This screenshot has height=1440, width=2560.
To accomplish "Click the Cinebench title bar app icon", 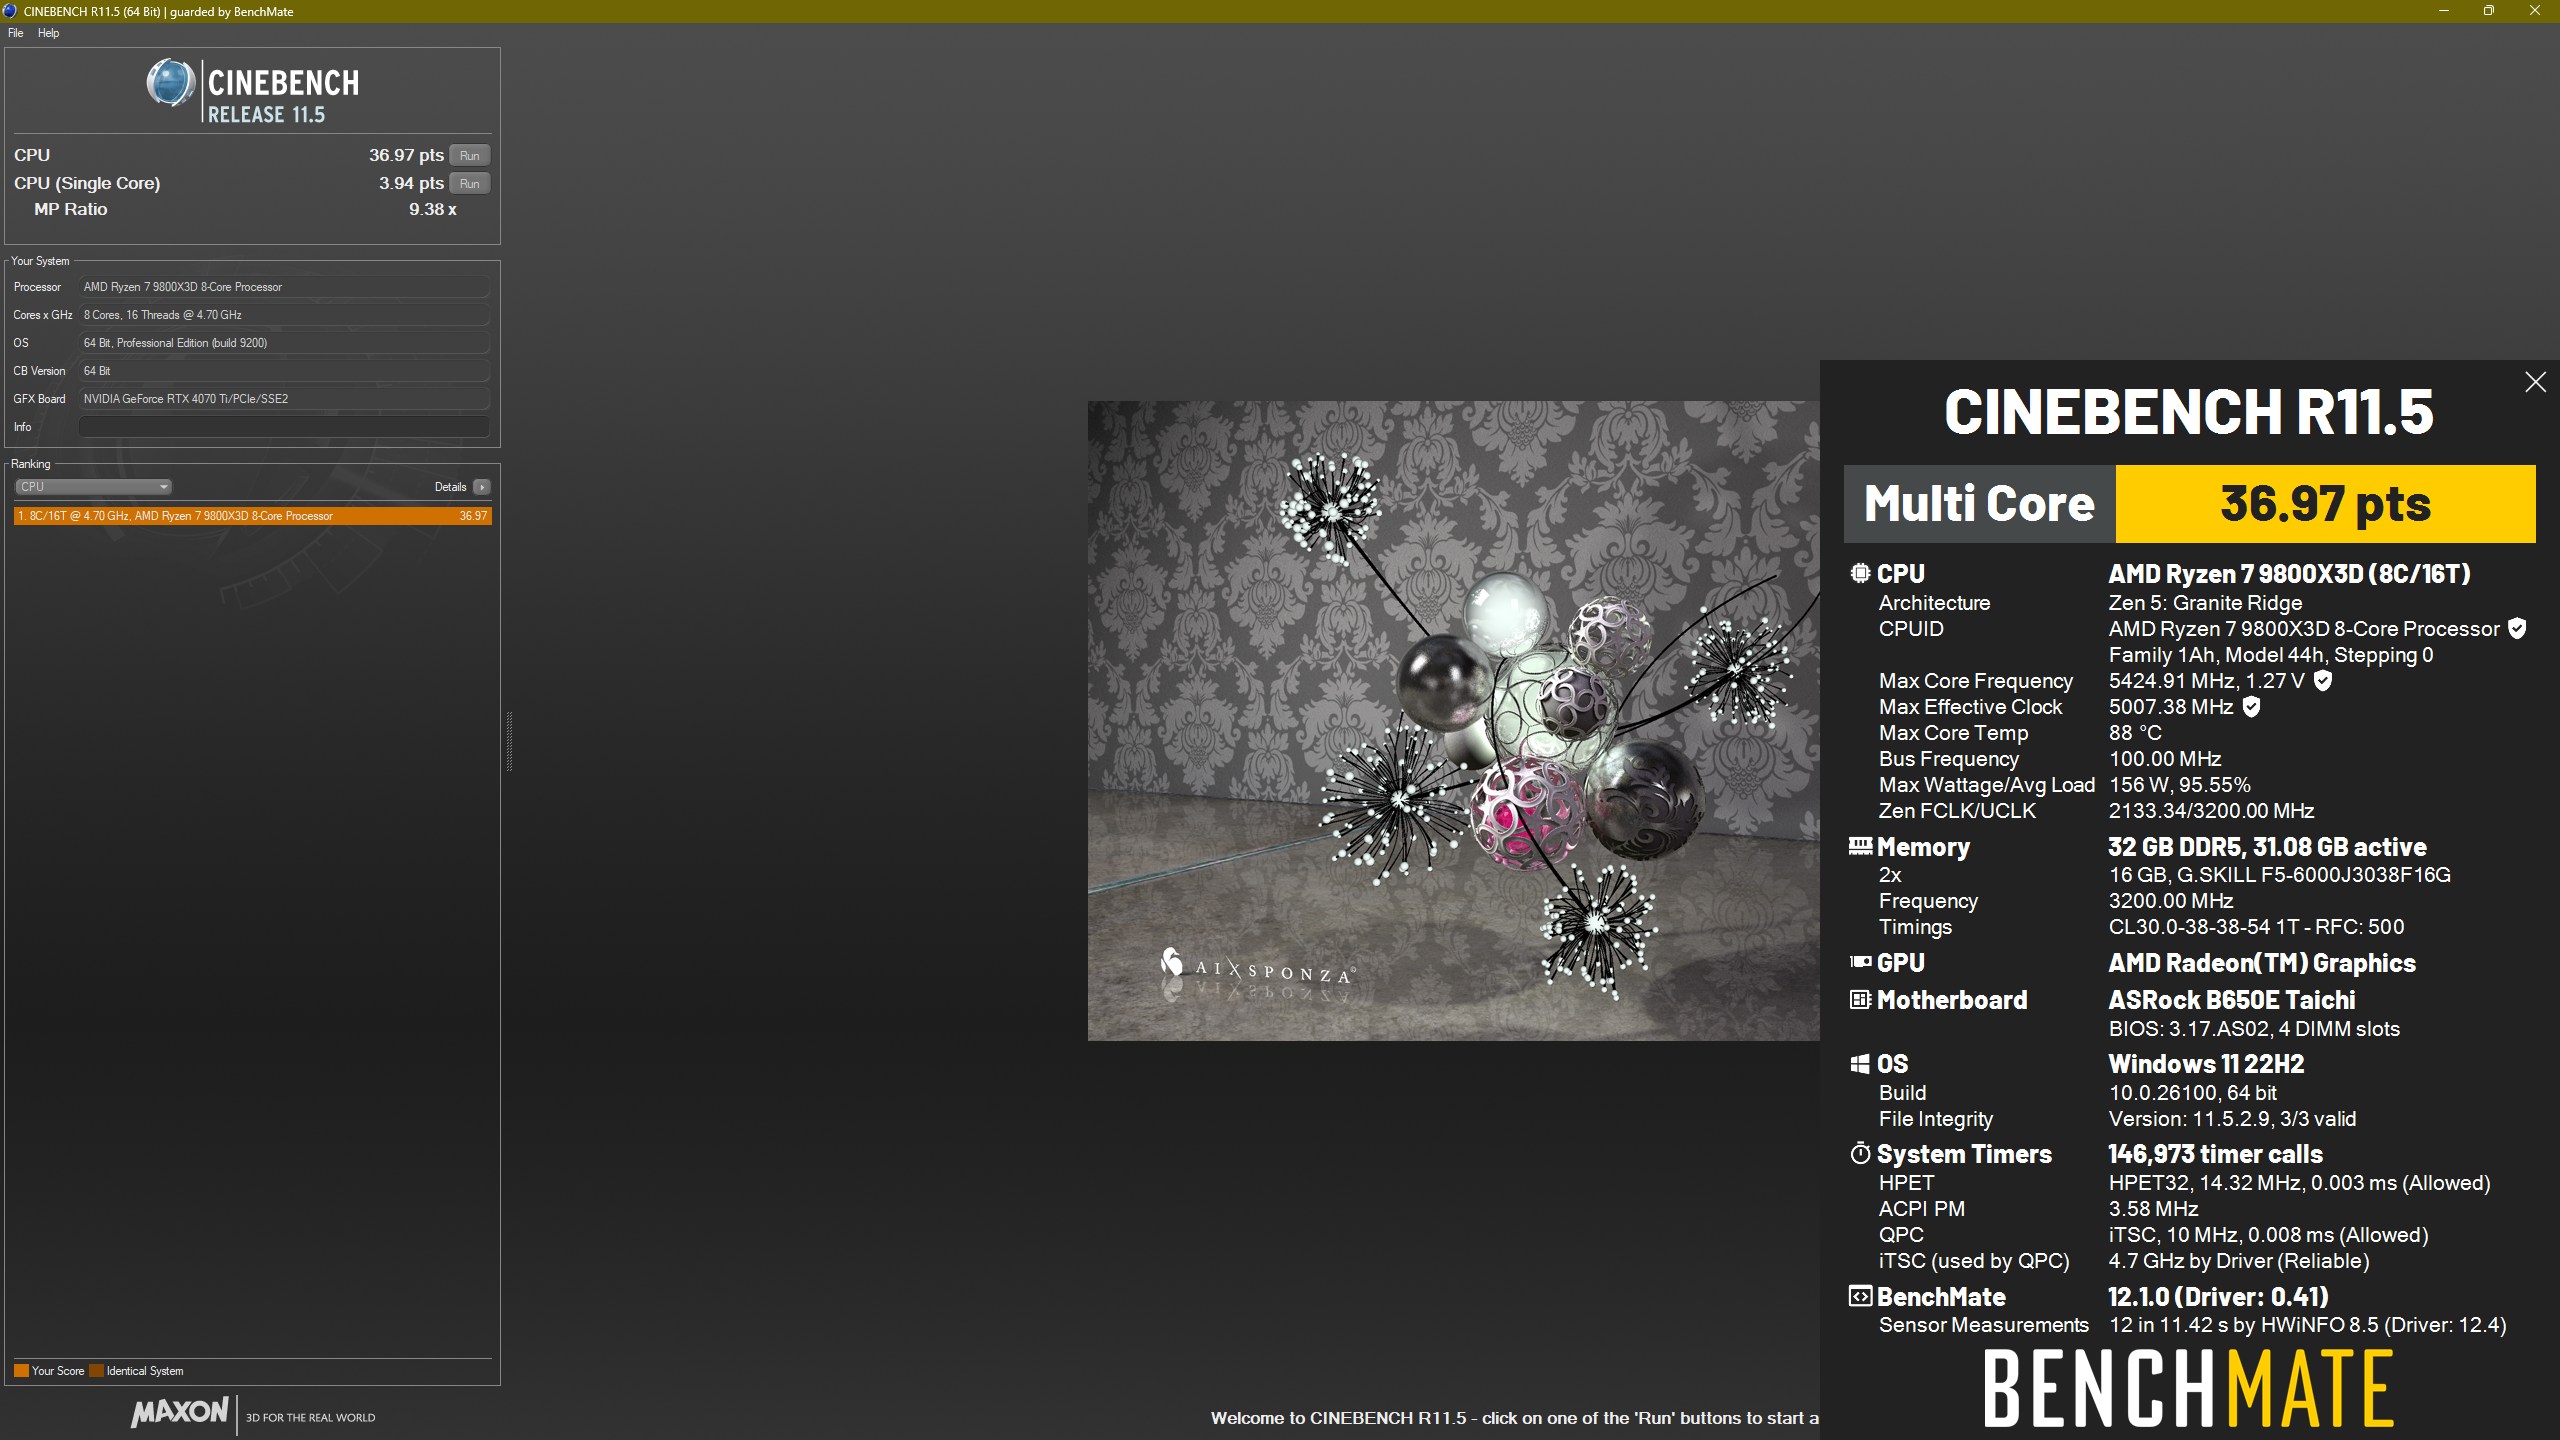I will pos(11,11).
